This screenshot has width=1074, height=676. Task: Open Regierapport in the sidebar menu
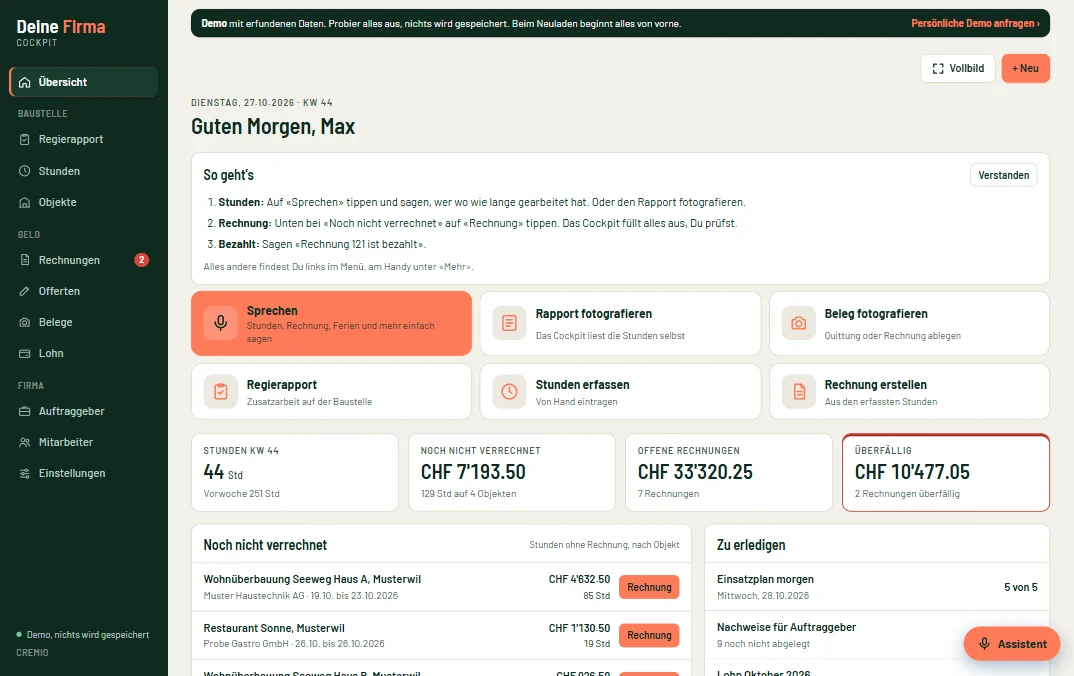point(84,139)
